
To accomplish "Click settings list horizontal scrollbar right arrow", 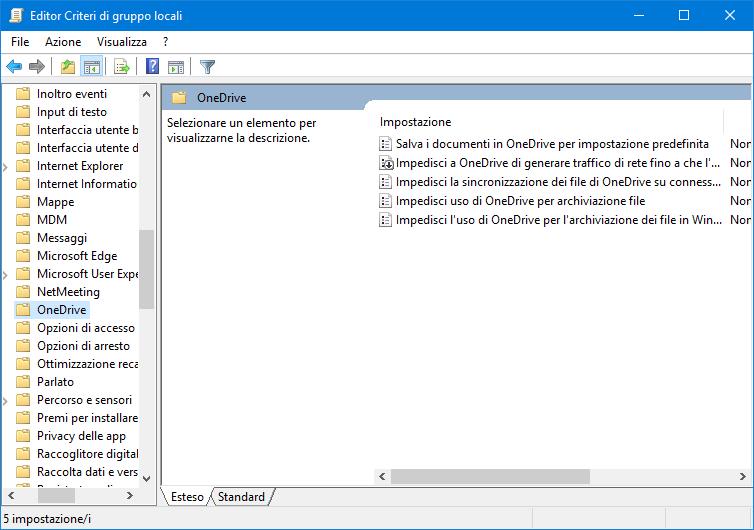I will click(742, 477).
